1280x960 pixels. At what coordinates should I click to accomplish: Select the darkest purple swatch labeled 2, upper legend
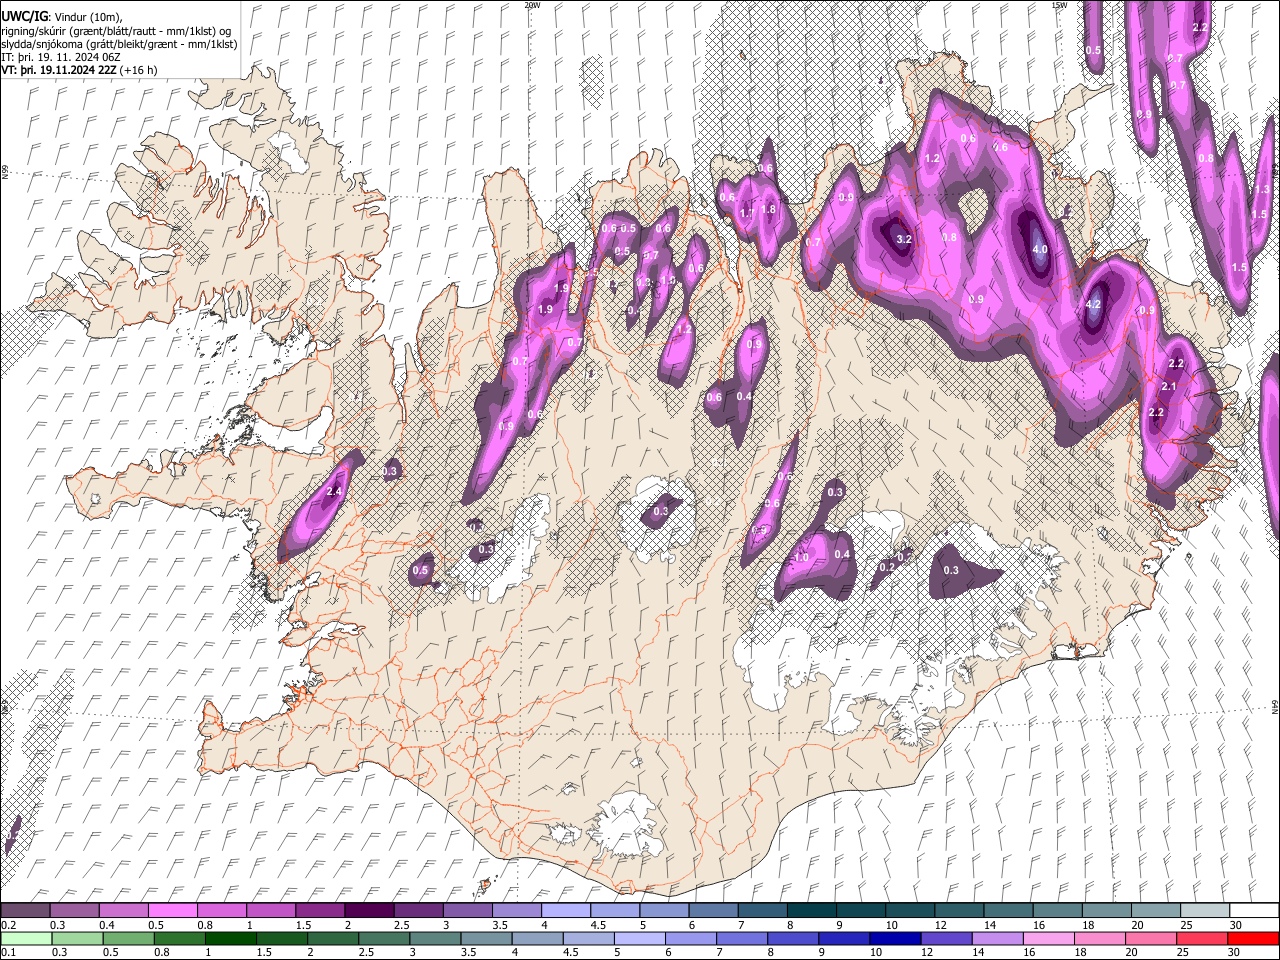(x=369, y=910)
